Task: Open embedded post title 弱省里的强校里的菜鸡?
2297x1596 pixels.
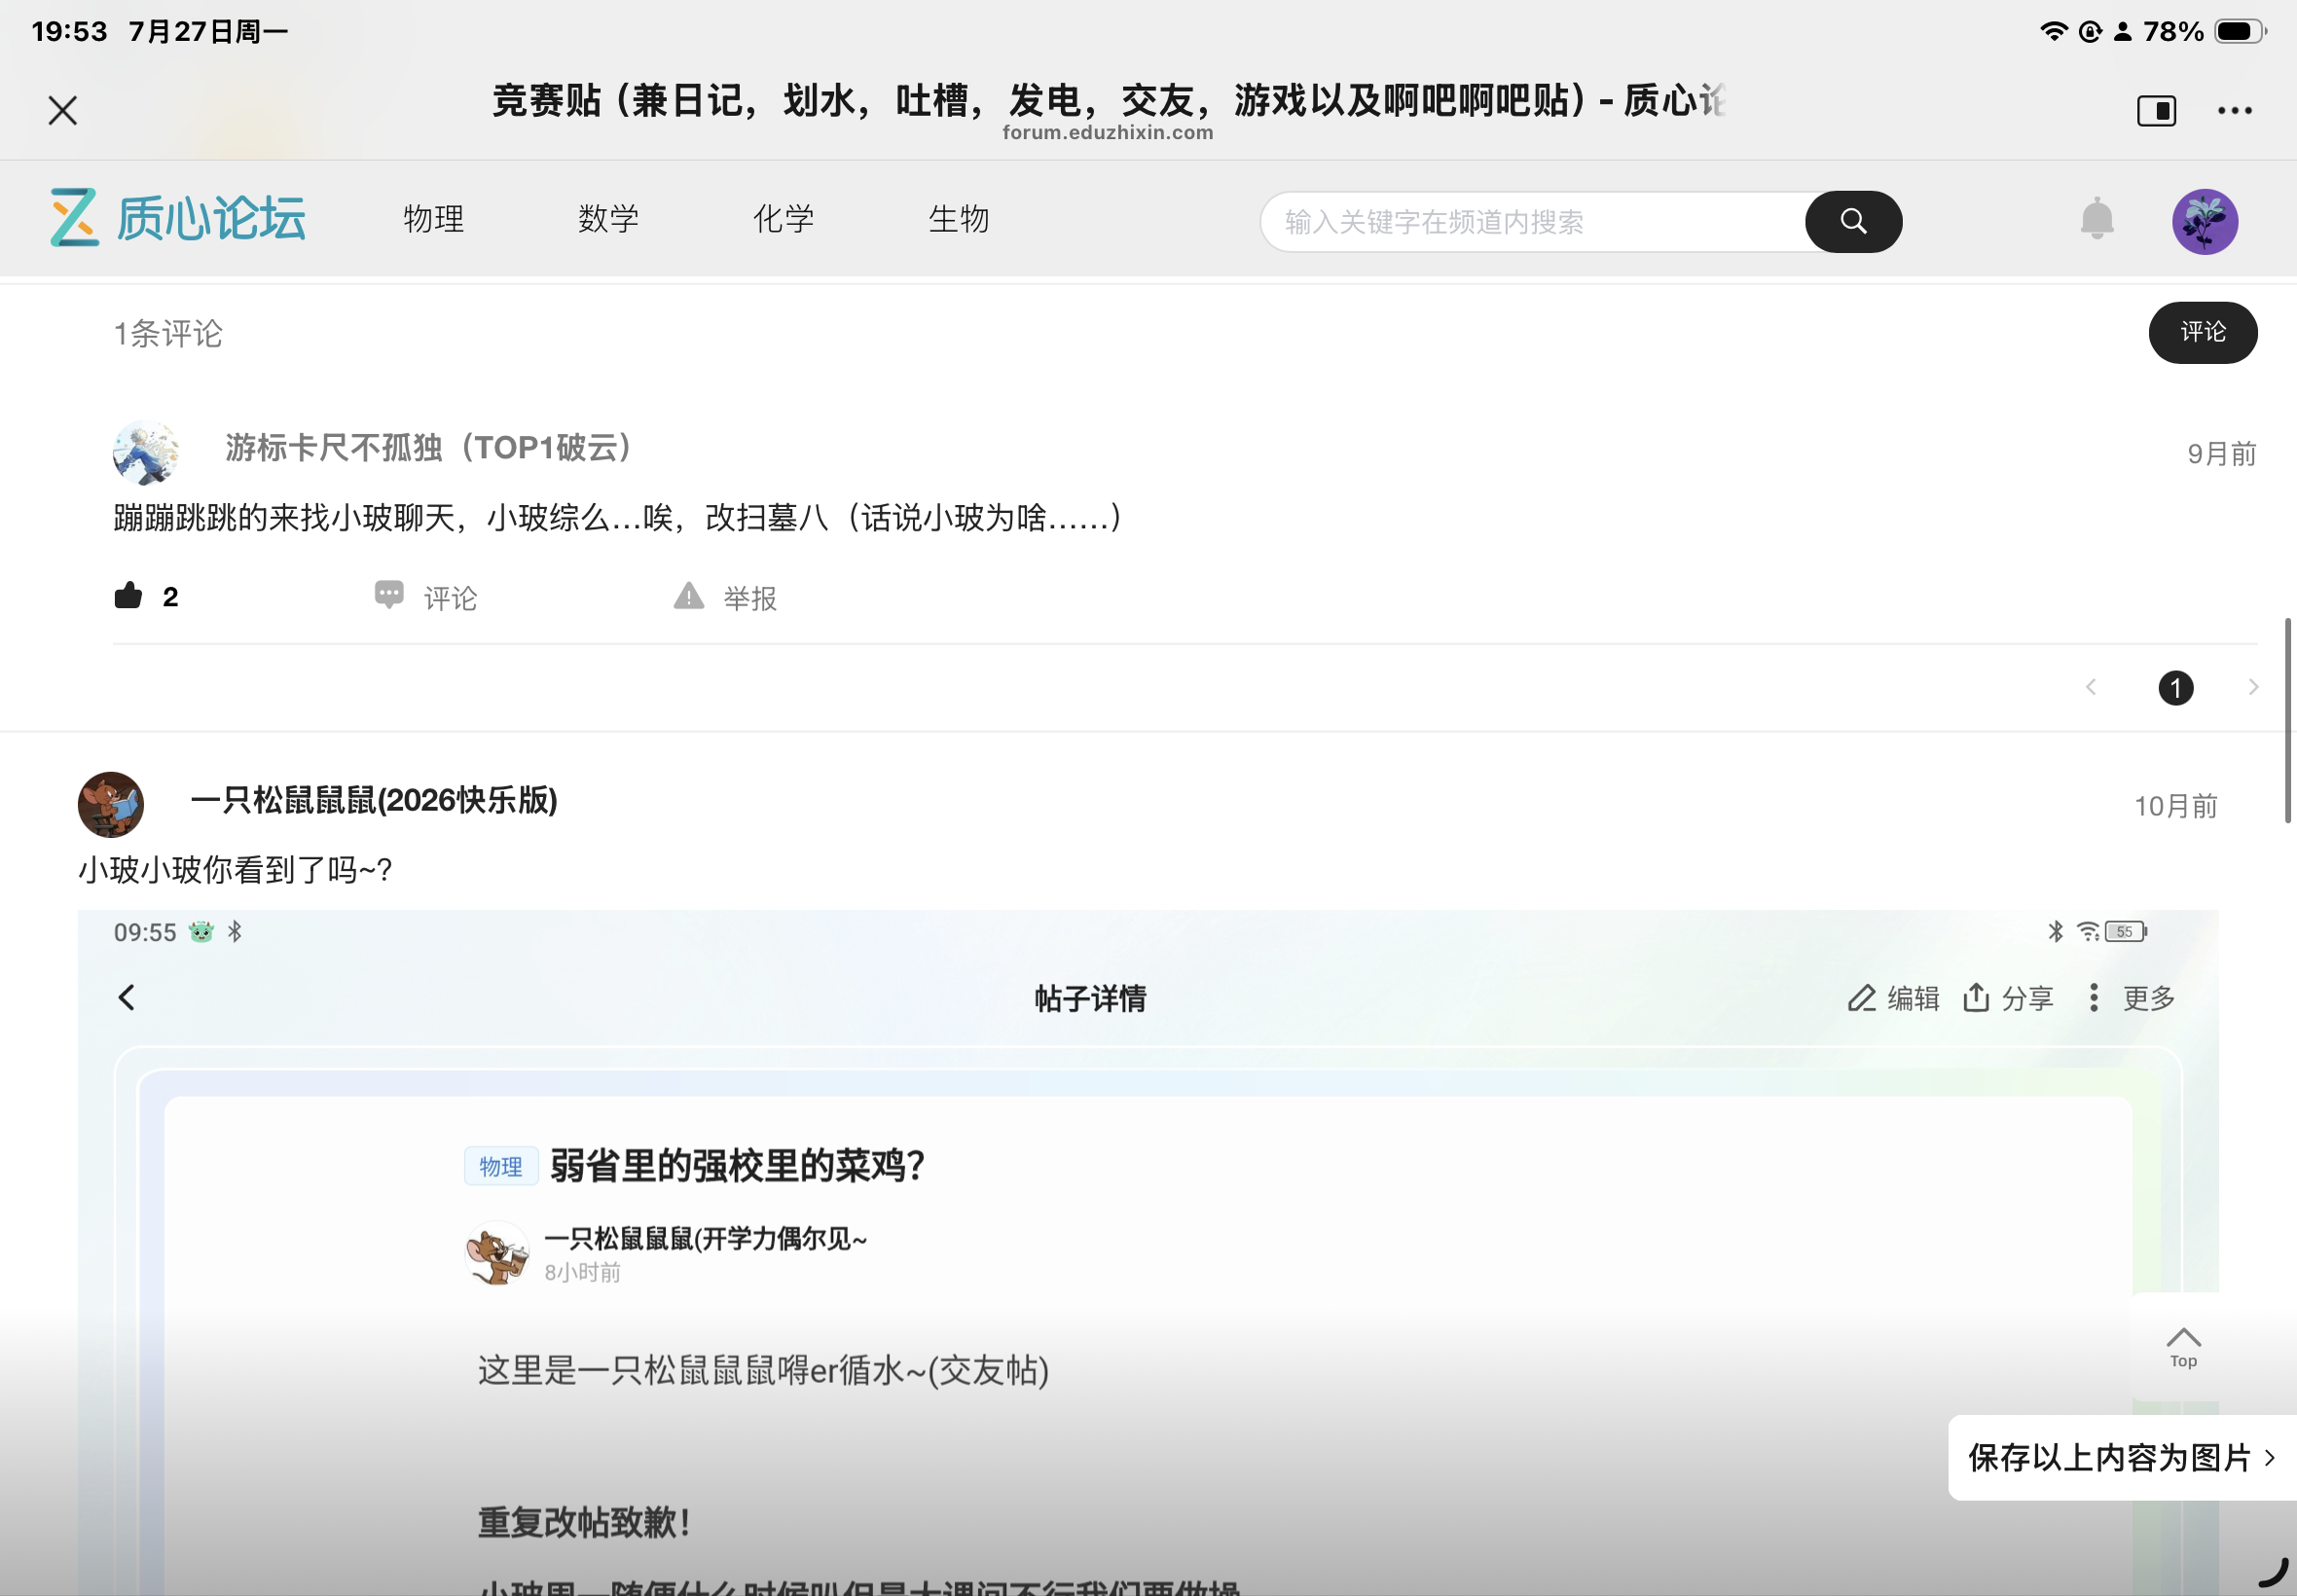Action: click(x=737, y=1166)
